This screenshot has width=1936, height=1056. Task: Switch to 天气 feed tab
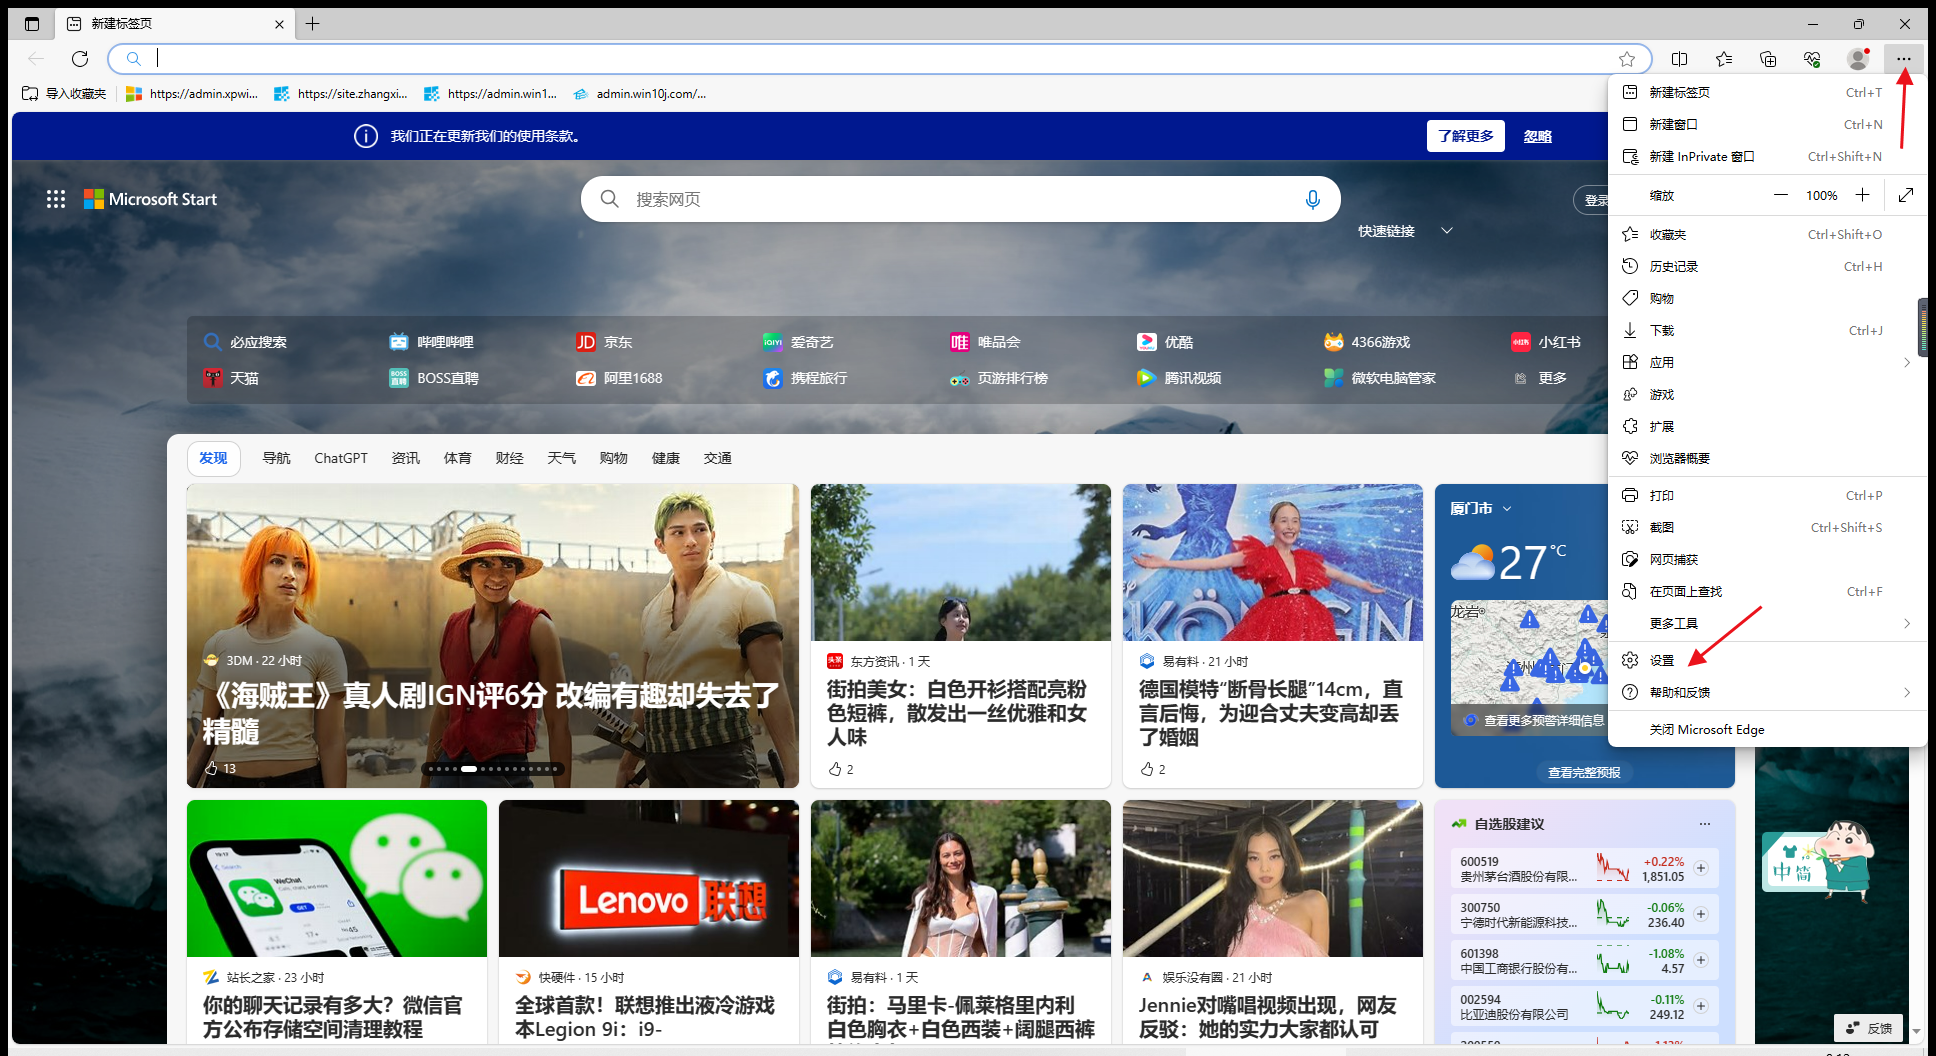tap(561, 458)
